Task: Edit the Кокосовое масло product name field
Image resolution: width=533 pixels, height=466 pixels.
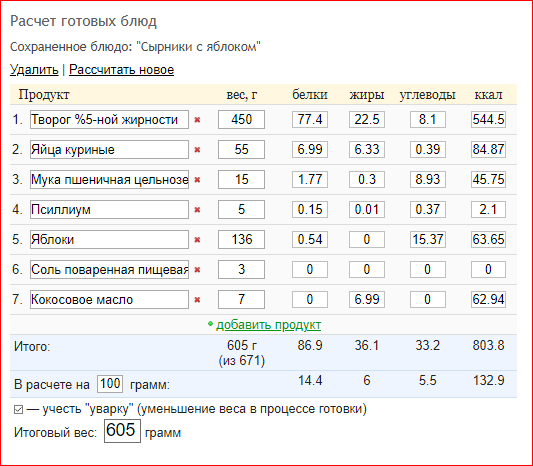Action: (x=109, y=299)
